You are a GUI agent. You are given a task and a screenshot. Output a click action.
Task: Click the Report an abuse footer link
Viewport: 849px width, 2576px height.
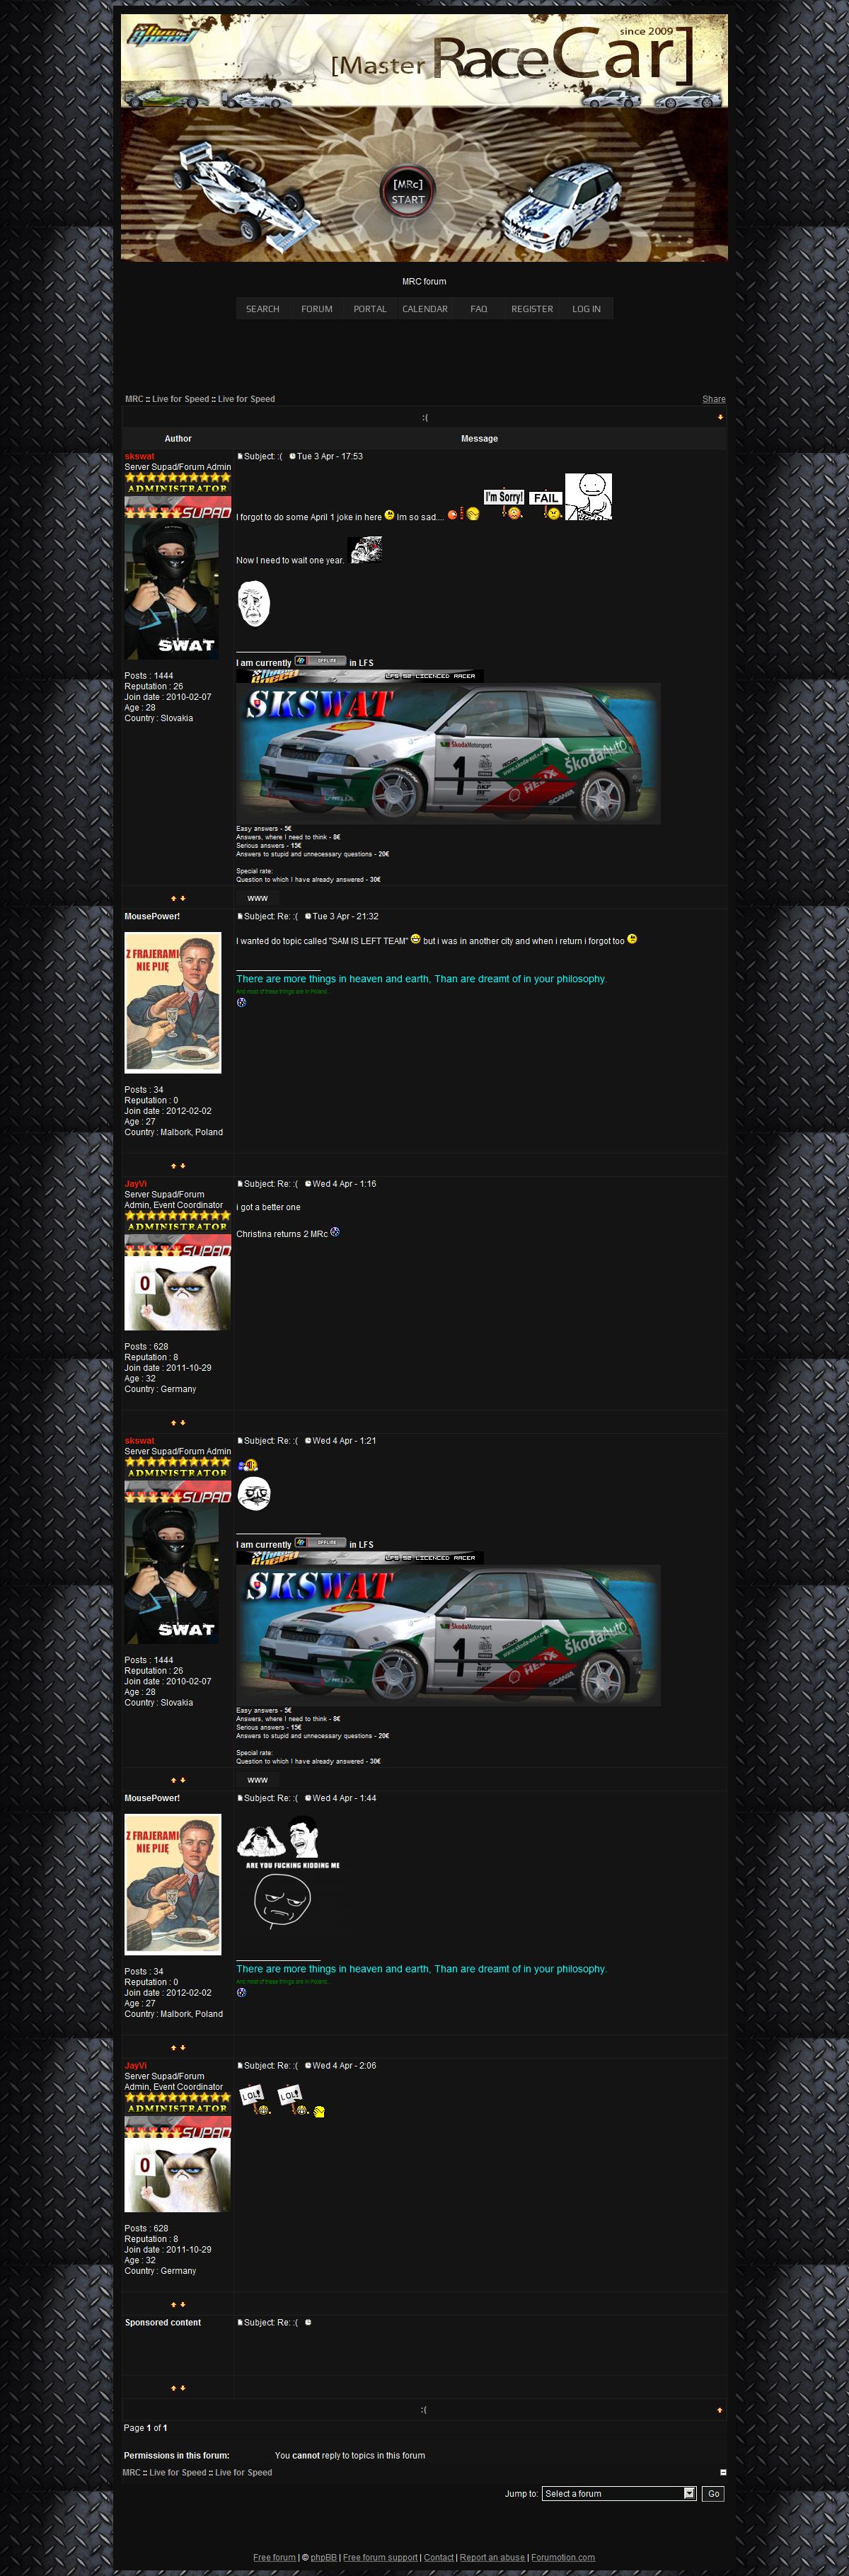coord(492,2557)
